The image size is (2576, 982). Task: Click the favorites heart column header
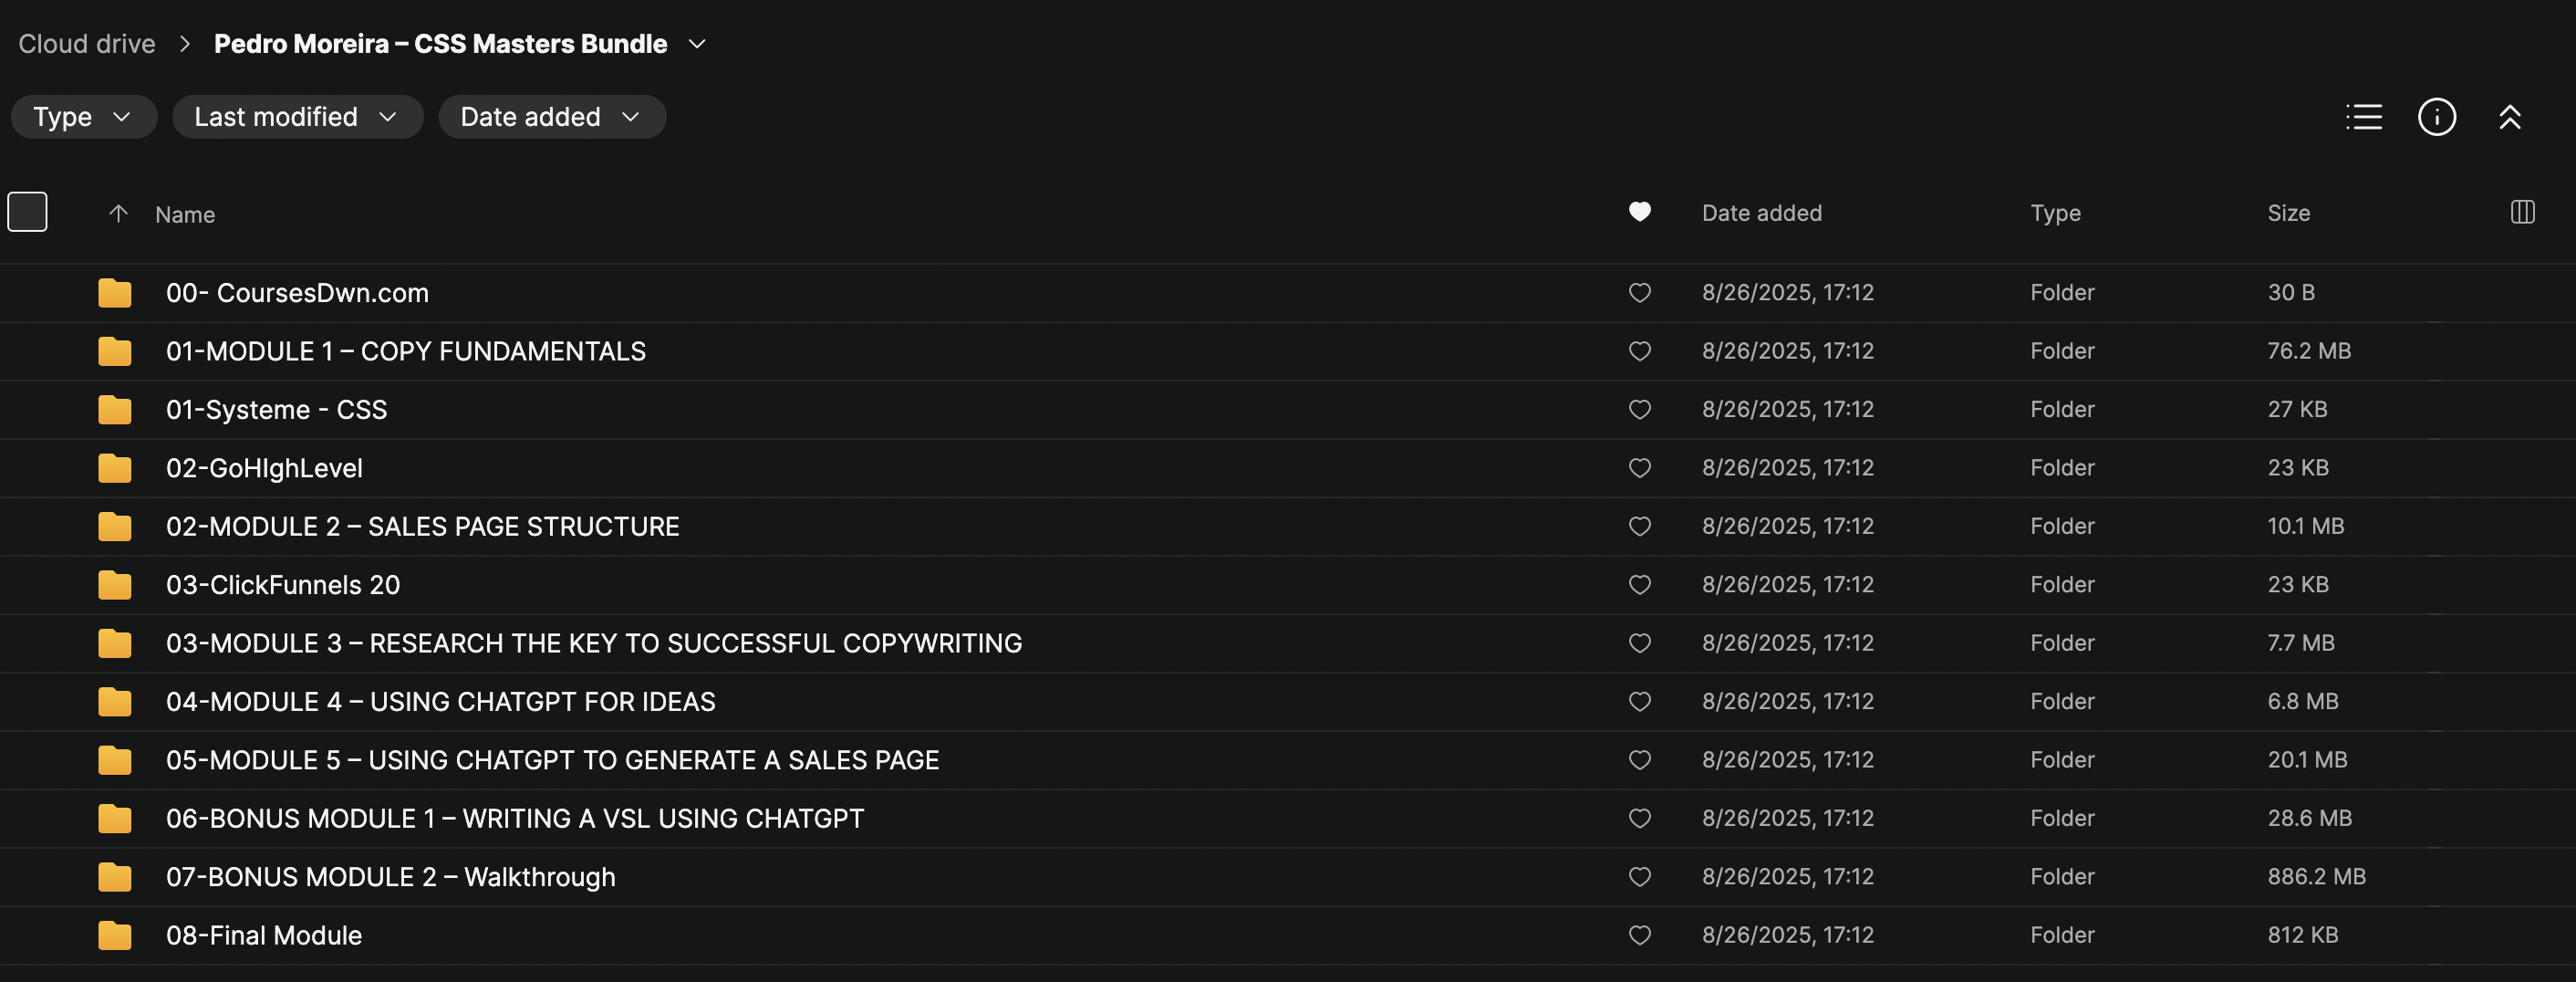tap(1639, 212)
